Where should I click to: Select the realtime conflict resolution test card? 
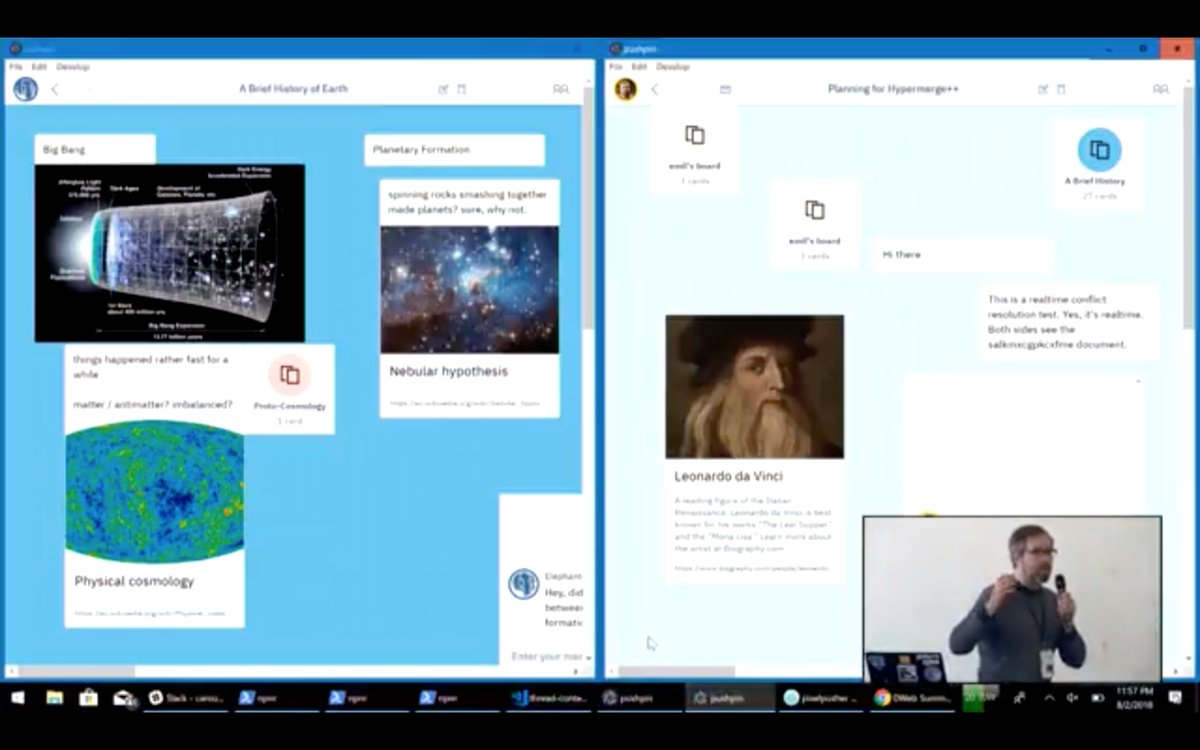coord(1069,321)
